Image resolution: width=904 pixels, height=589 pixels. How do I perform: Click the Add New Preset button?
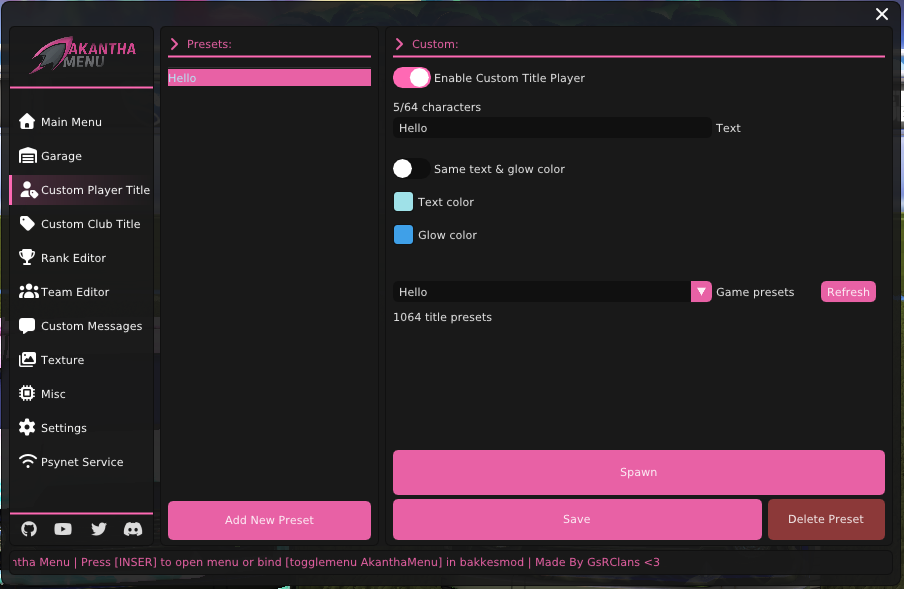[269, 520]
